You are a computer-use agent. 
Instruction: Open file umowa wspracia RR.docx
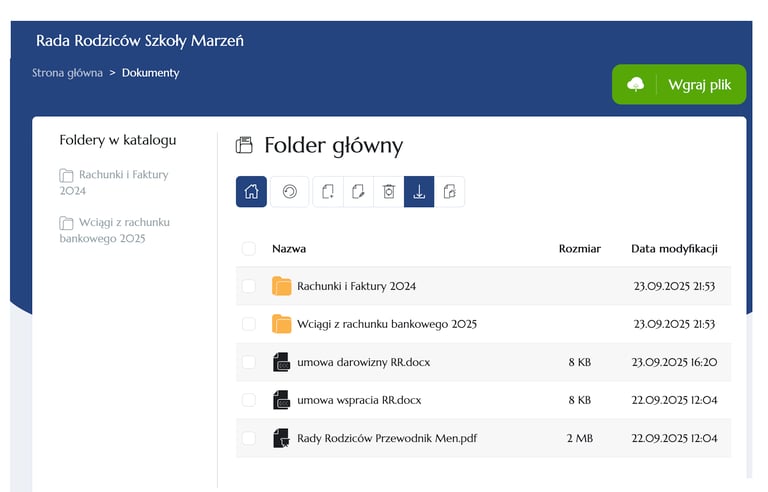[359, 400]
